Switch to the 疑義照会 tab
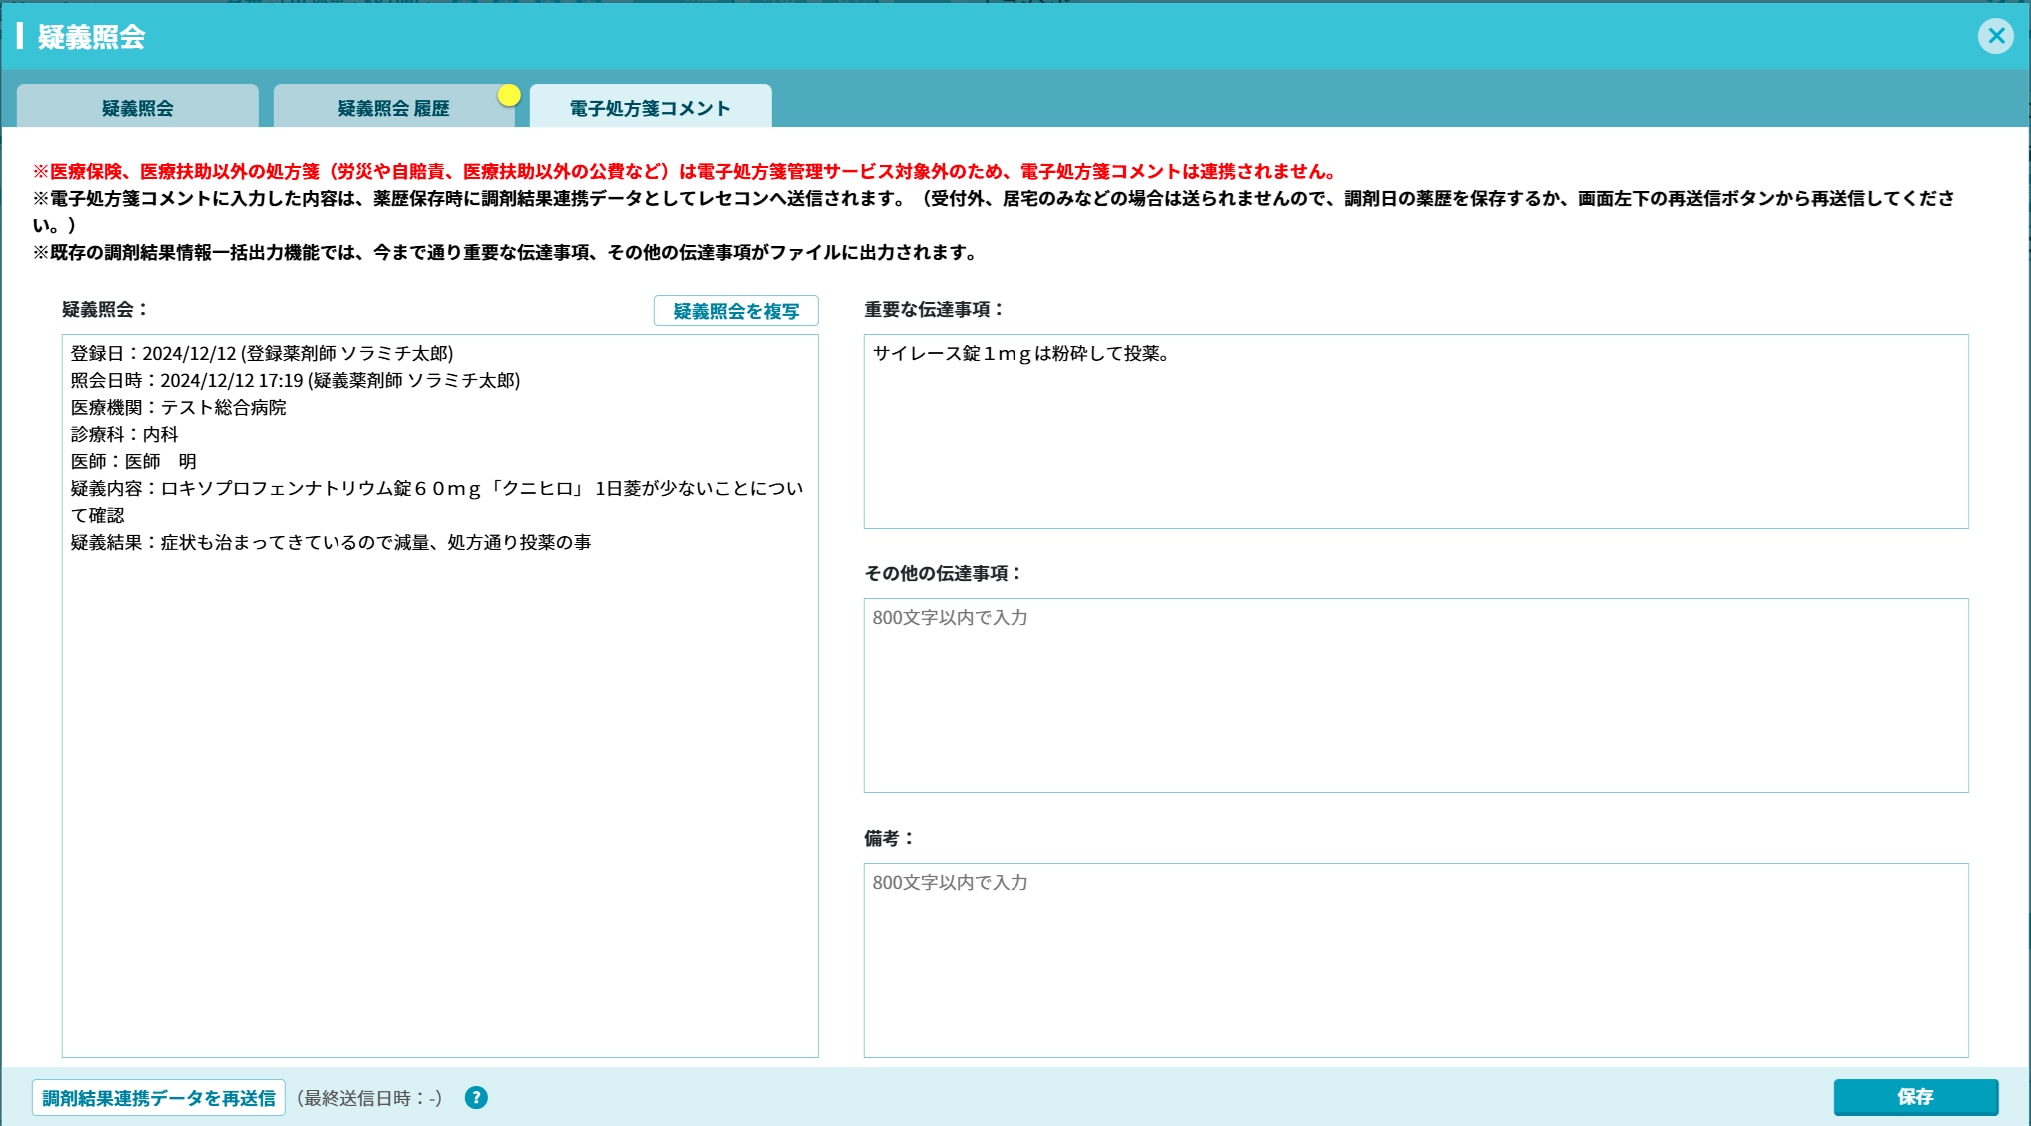This screenshot has width=2031, height=1126. click(x=138, y=108)
